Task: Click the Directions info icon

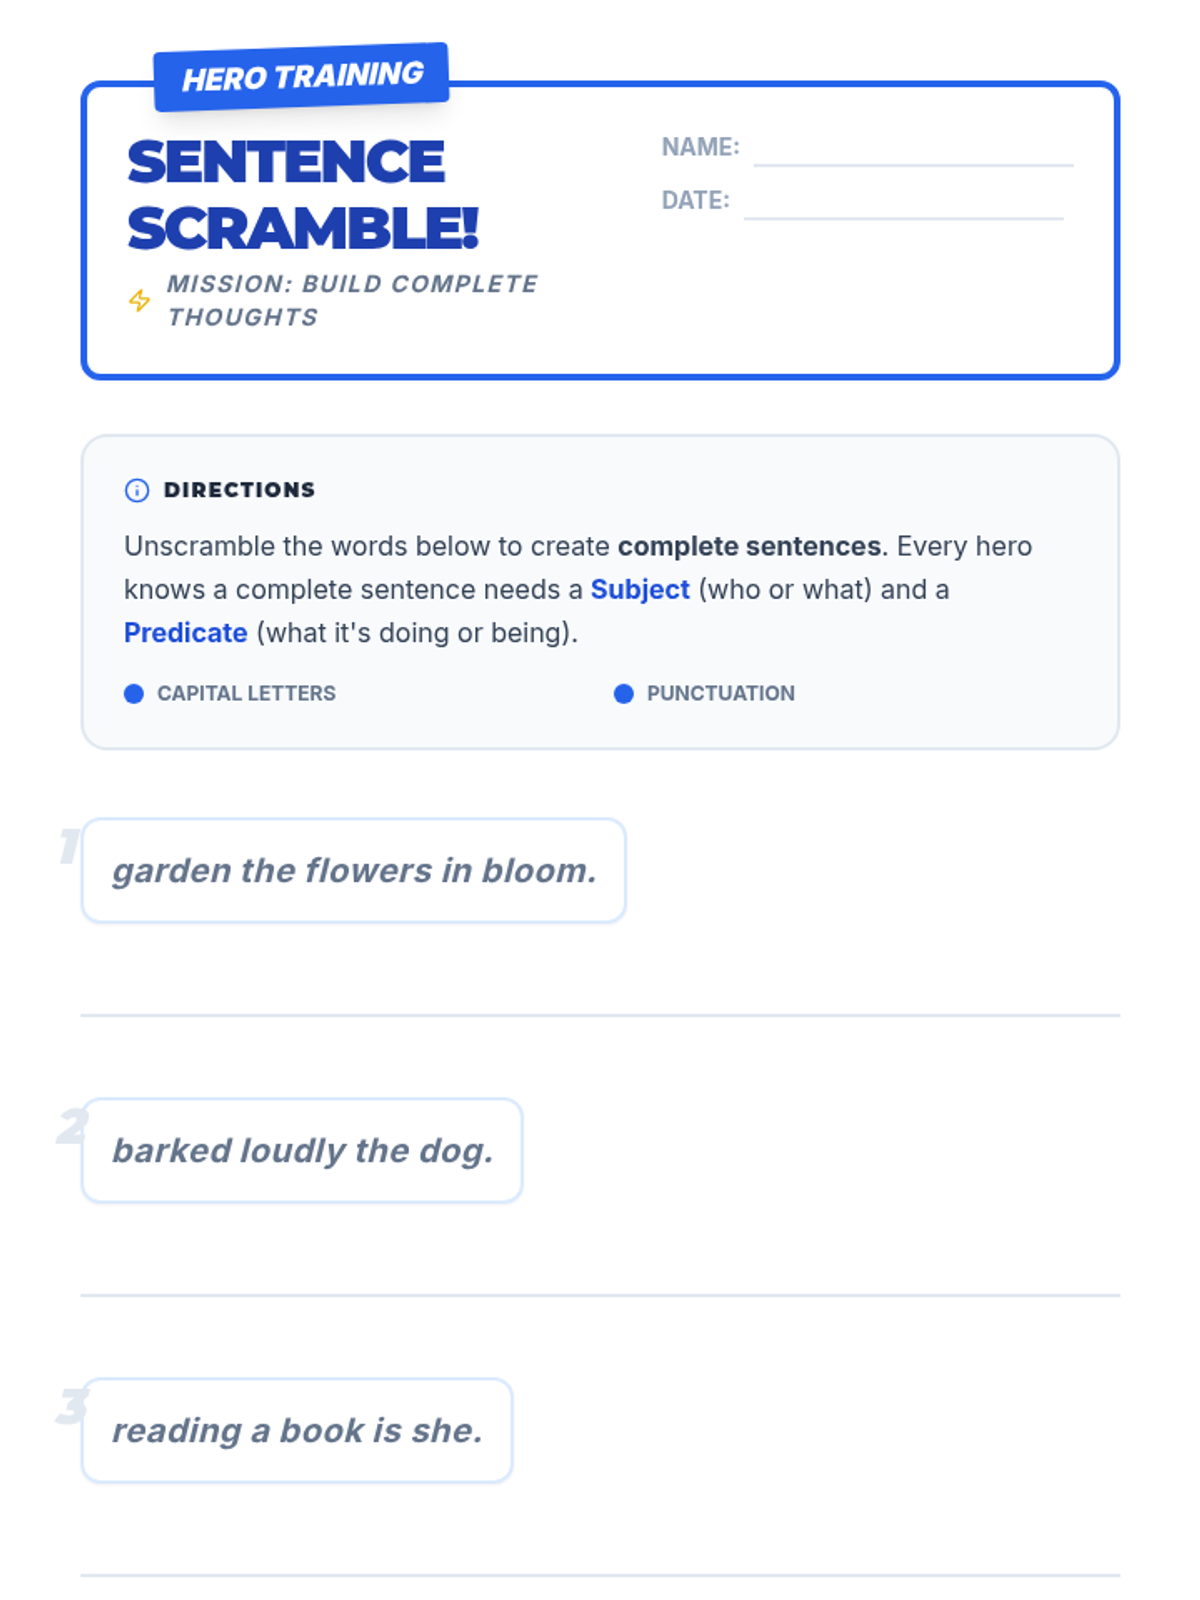Action: 137,490
